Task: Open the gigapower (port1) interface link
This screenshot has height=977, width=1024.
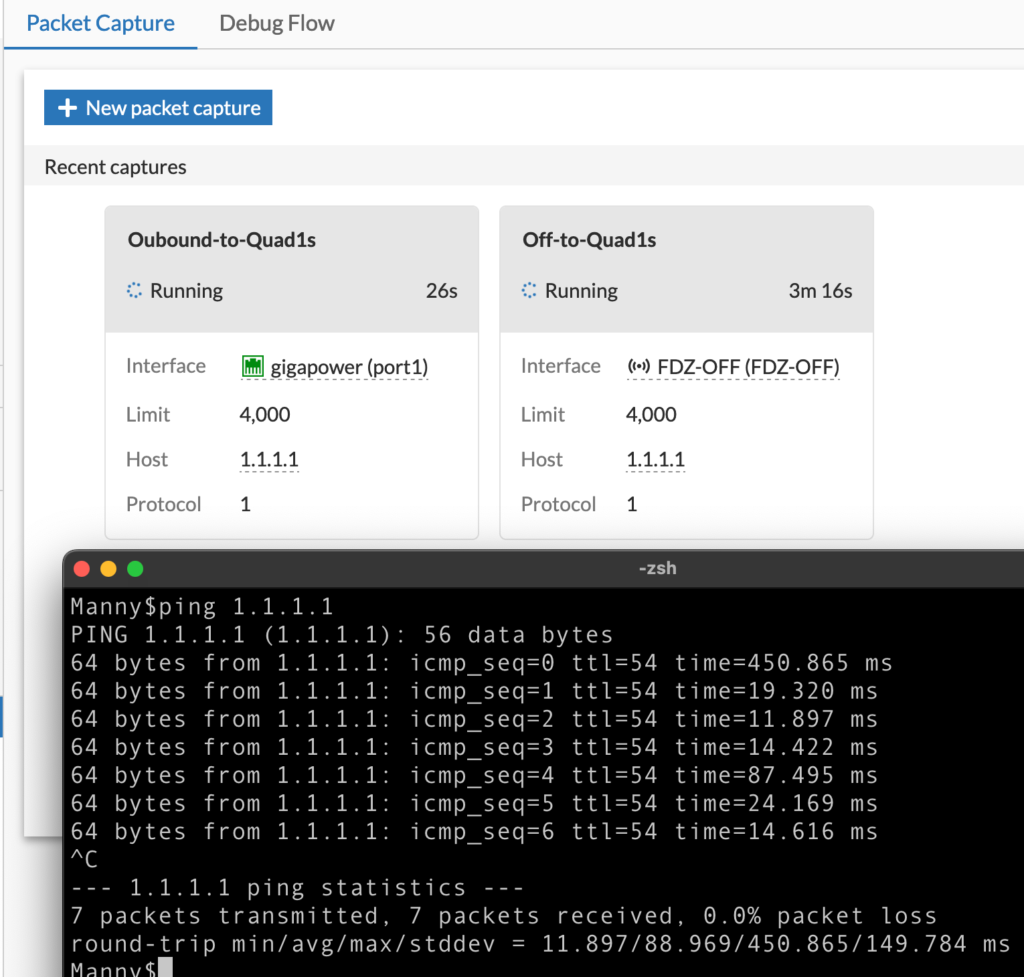Action: (349, 367)
